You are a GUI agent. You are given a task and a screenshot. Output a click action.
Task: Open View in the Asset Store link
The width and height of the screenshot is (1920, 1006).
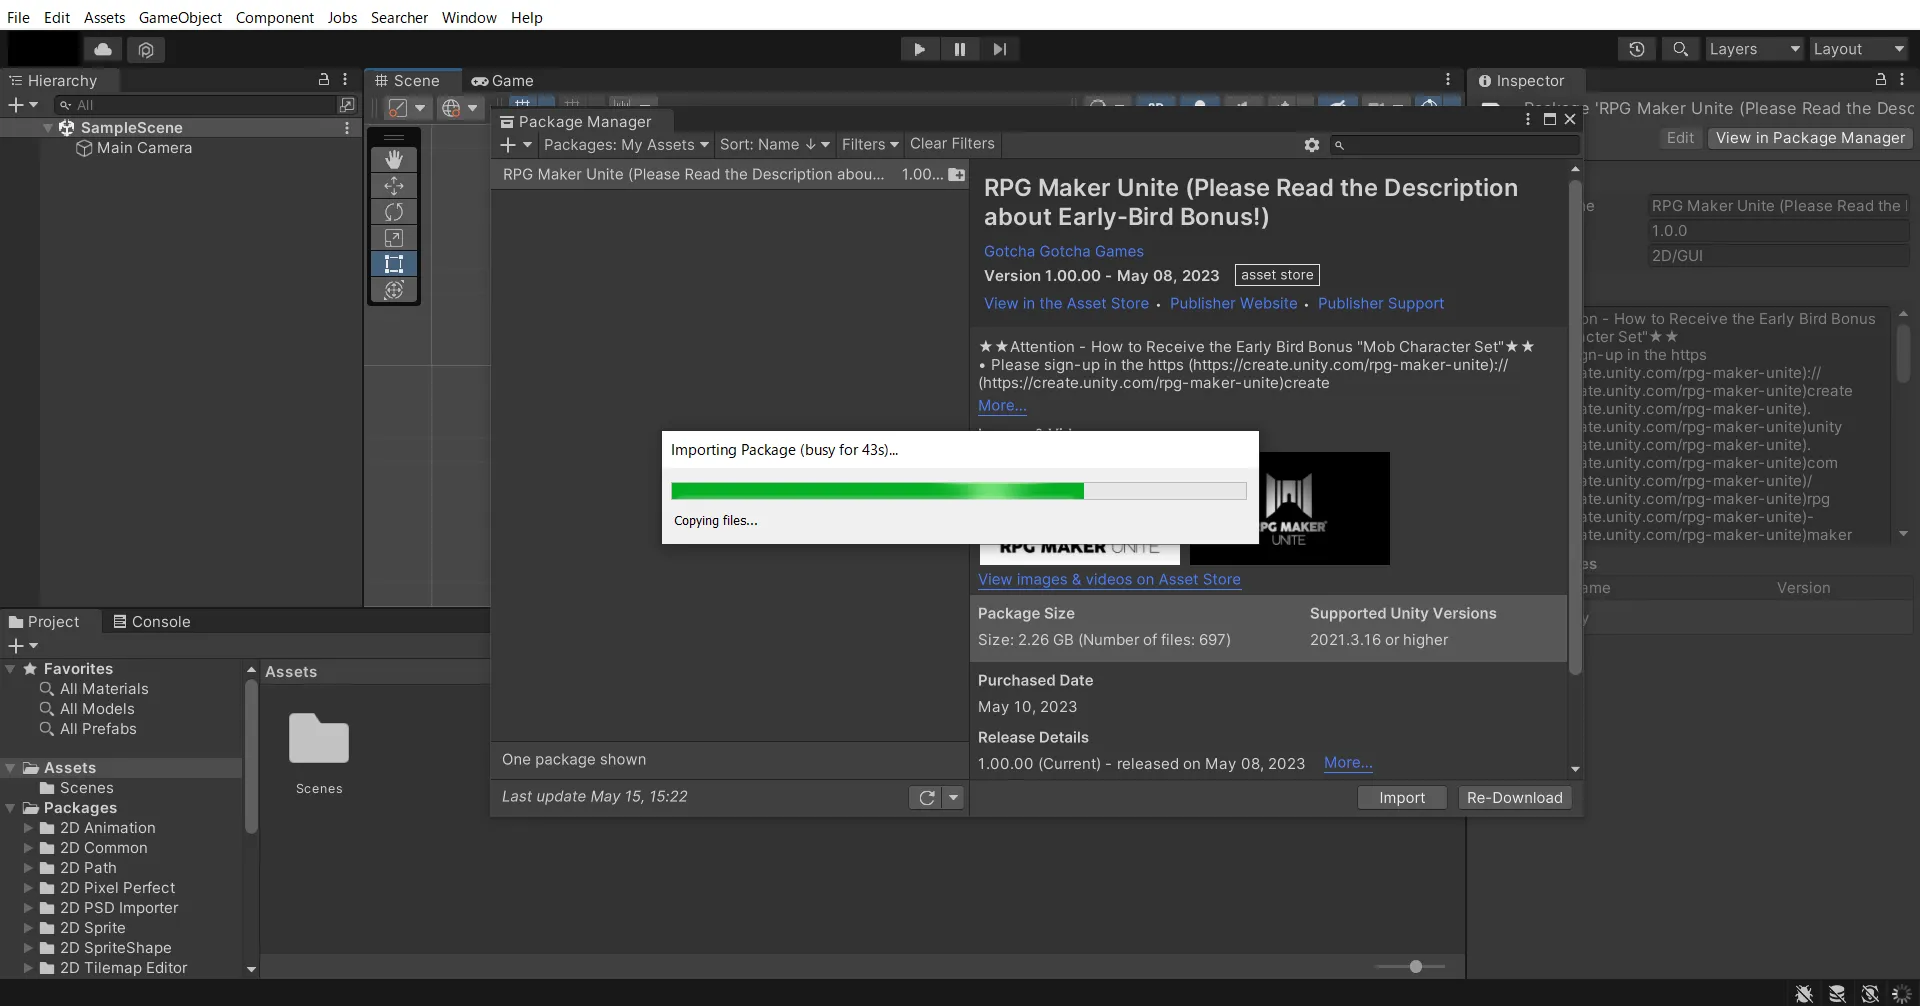1066,303
